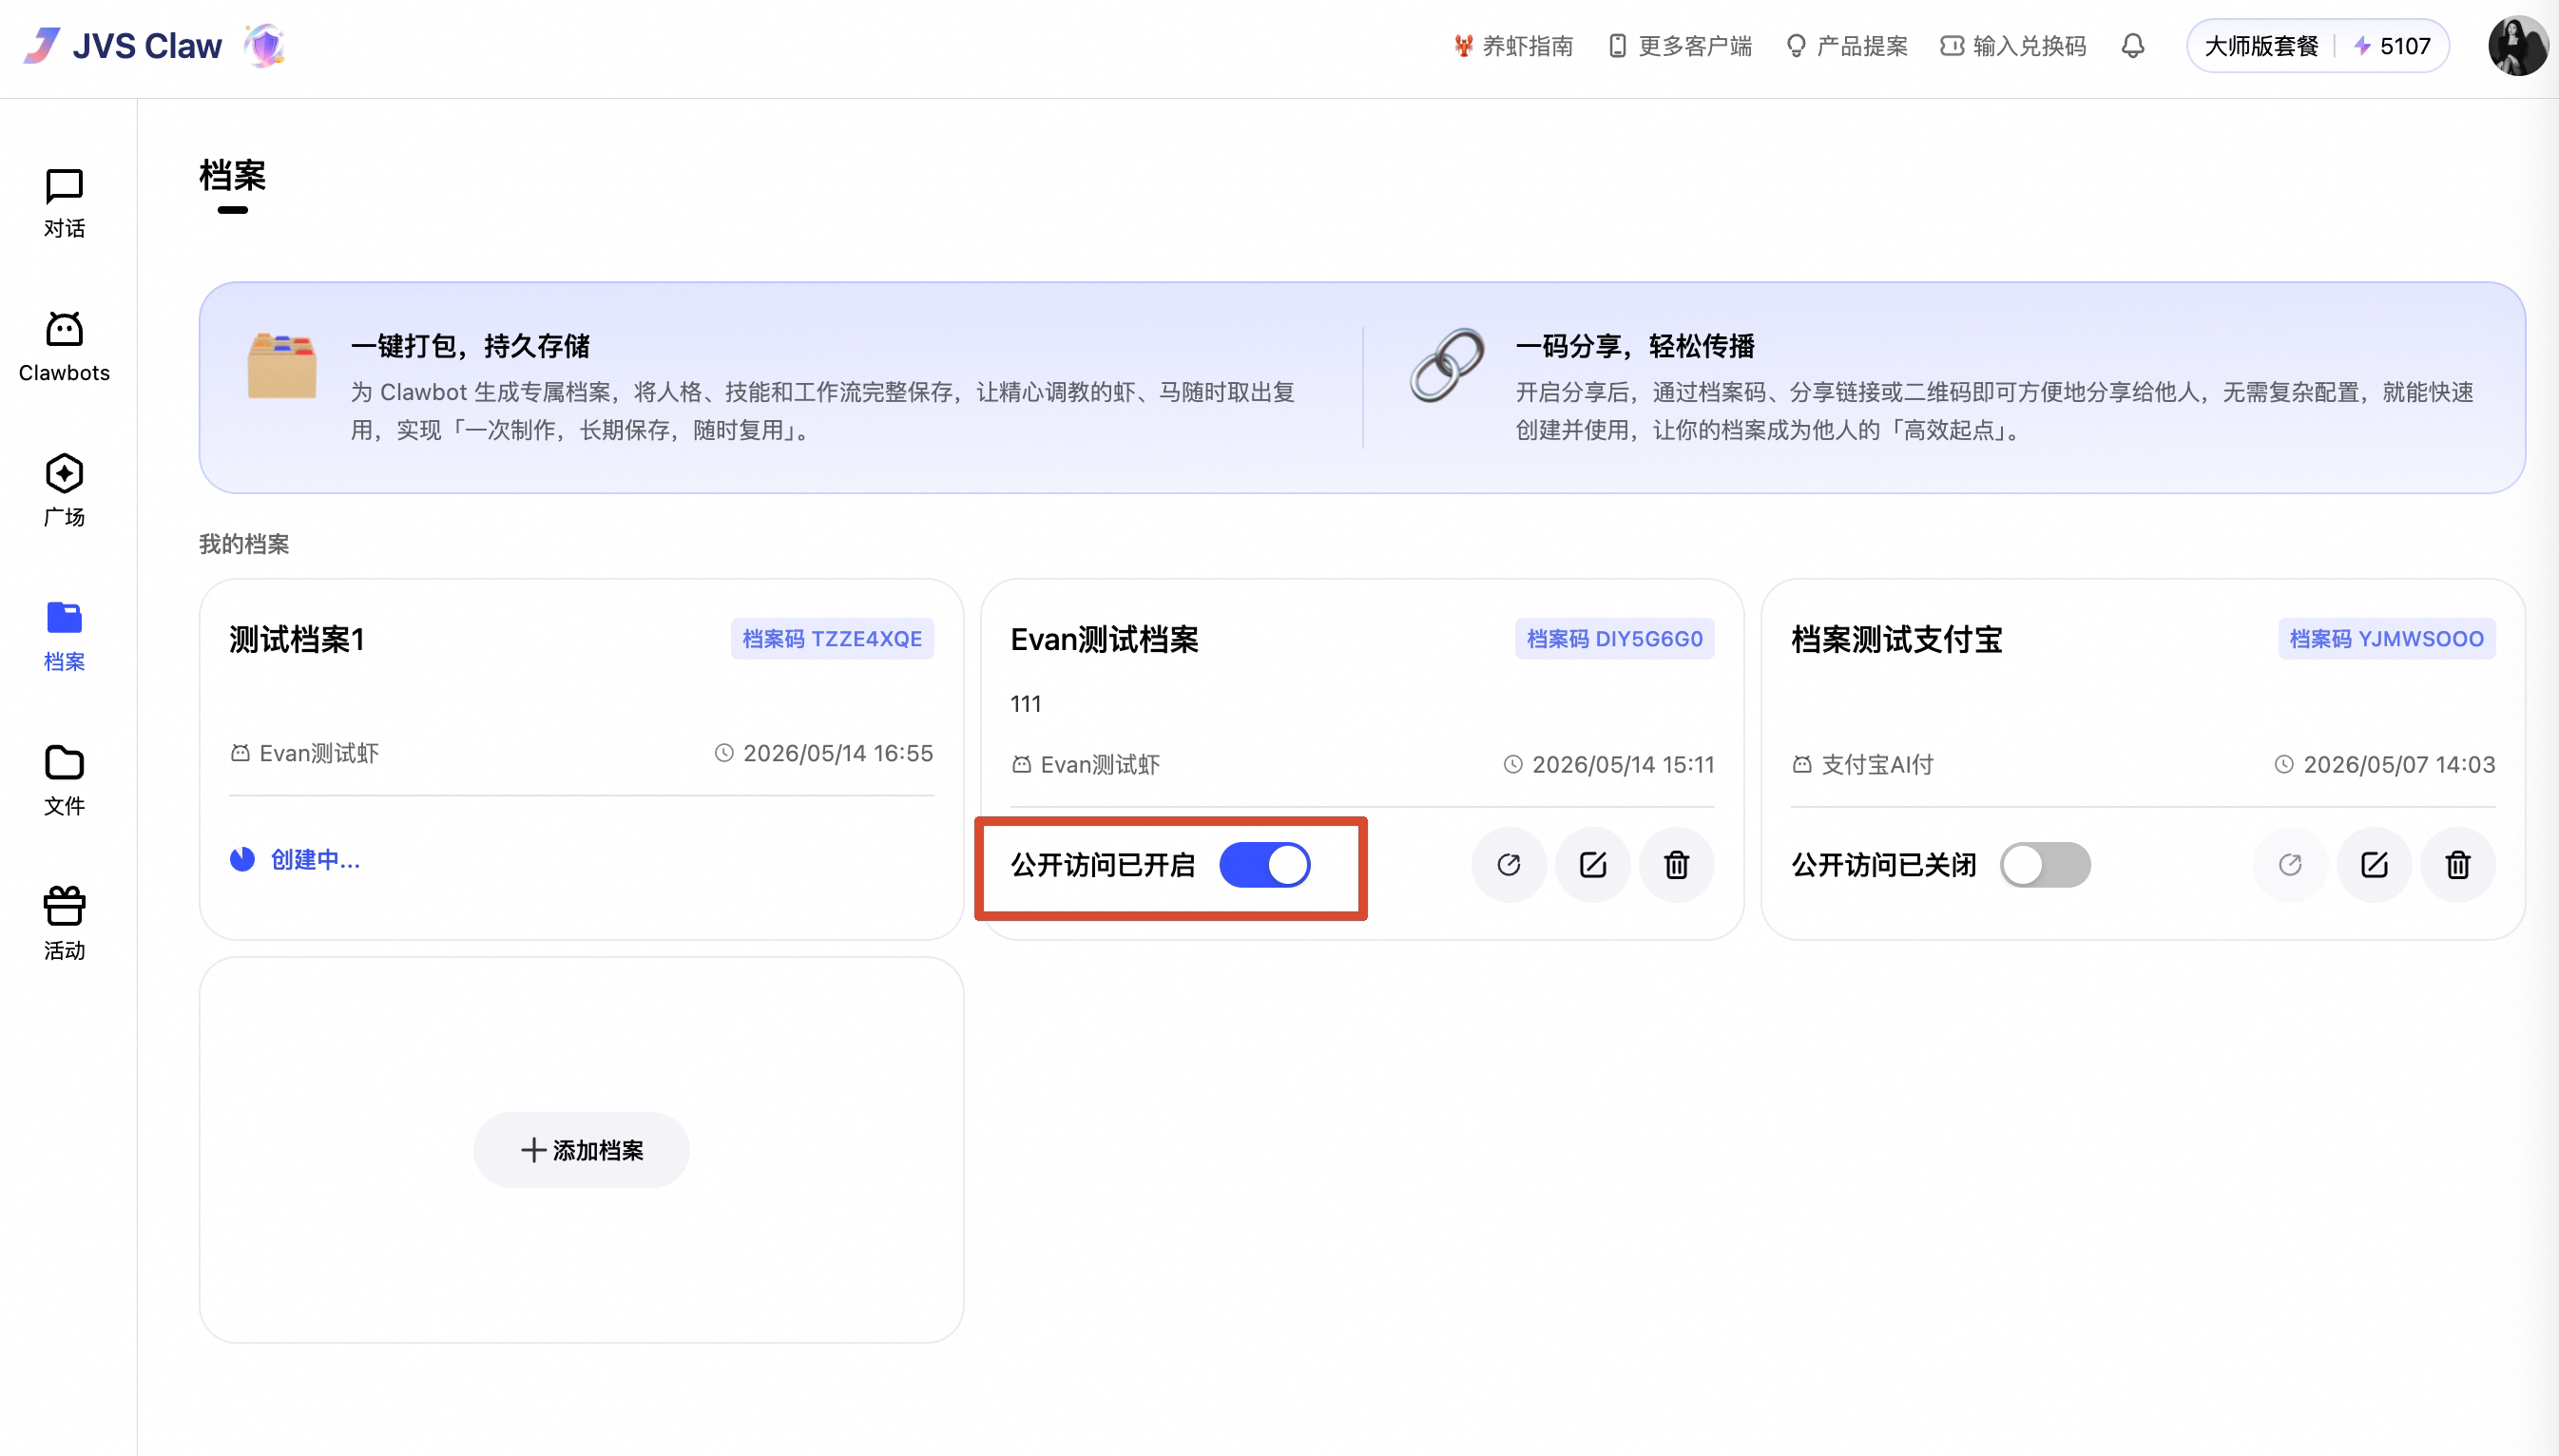
Task: Click the circular arrow icon on 档案测试支付宝
Action: 2290,865
